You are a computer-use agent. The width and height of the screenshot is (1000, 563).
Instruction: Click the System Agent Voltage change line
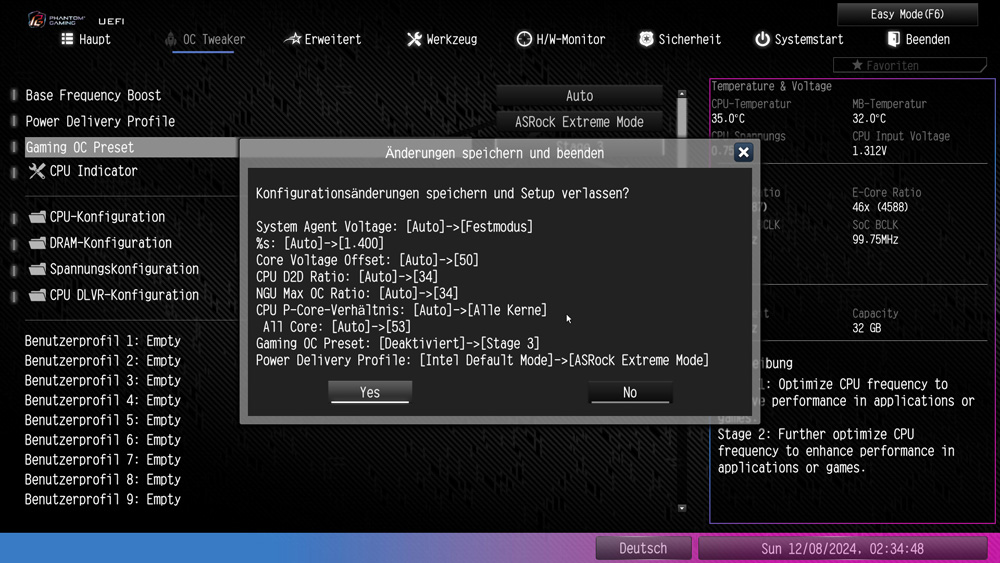(x=394, y=227)
